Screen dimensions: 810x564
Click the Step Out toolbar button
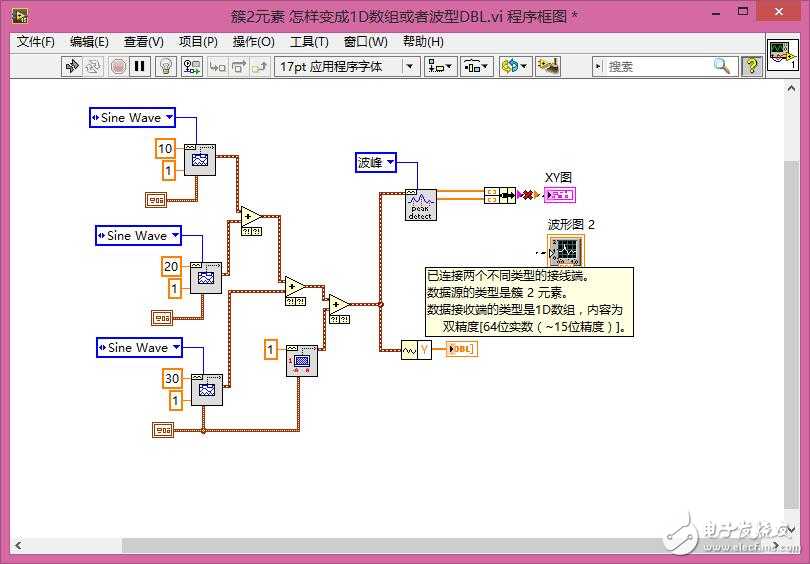260,67
